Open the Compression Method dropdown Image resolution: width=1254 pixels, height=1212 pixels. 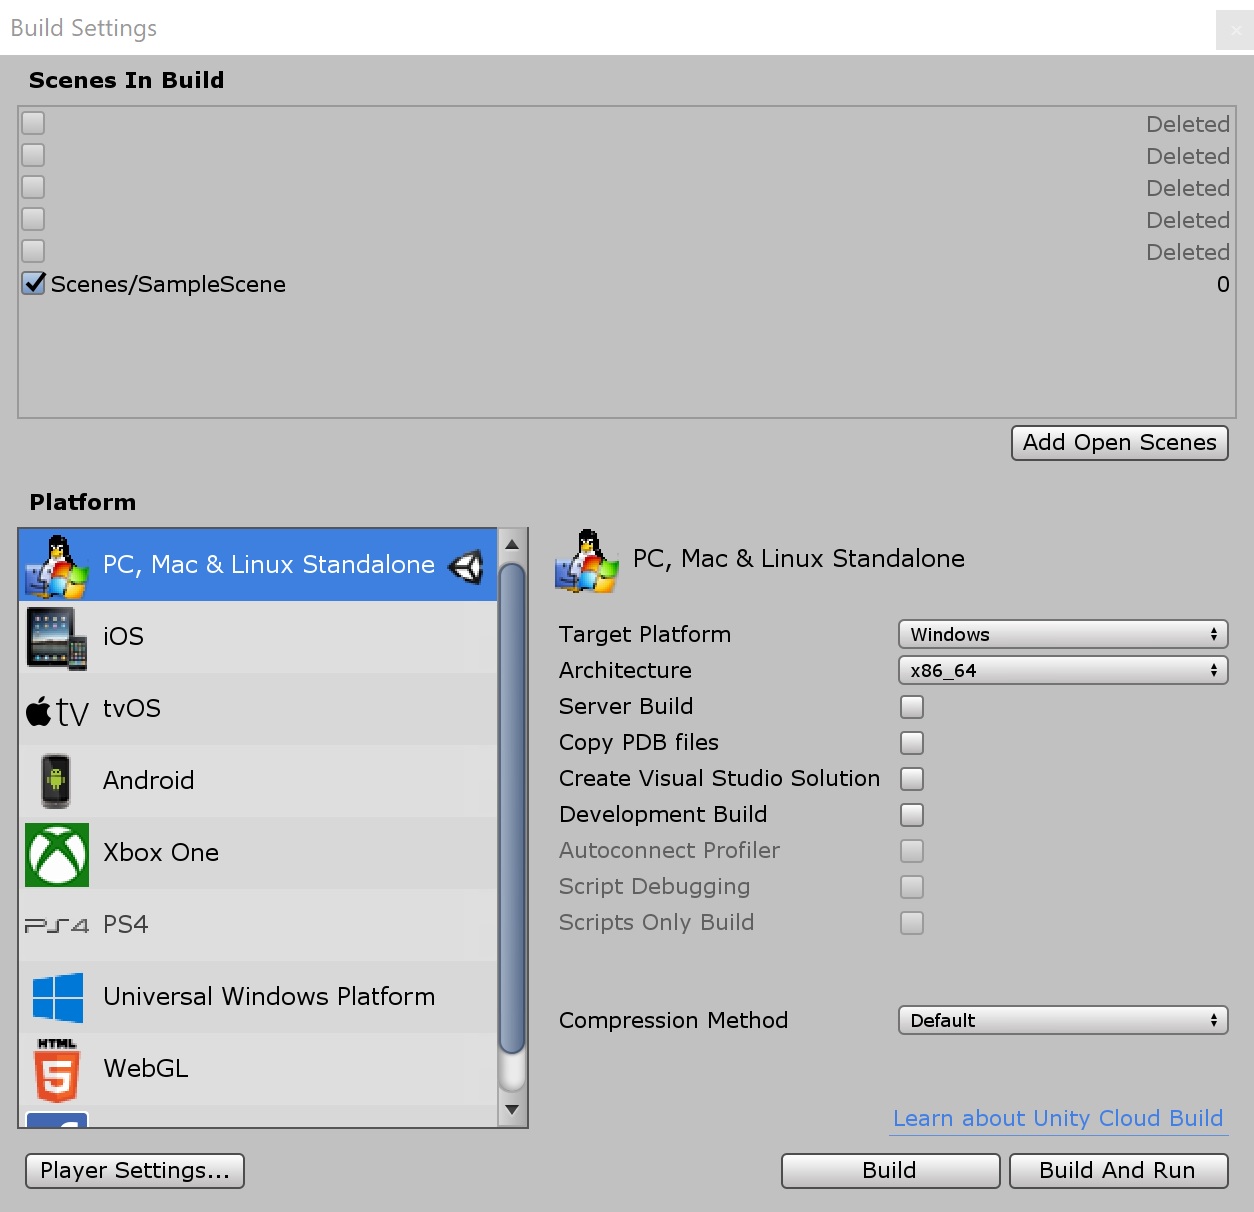pyautogui.click(x=1062, y=1020)
